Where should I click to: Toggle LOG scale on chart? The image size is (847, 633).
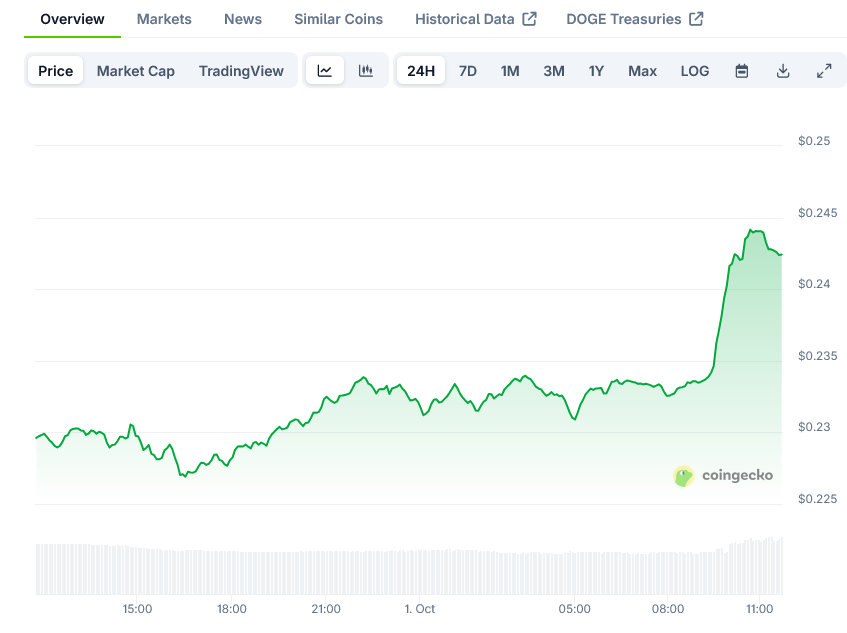pyautogui.click(x=695, y=71)
